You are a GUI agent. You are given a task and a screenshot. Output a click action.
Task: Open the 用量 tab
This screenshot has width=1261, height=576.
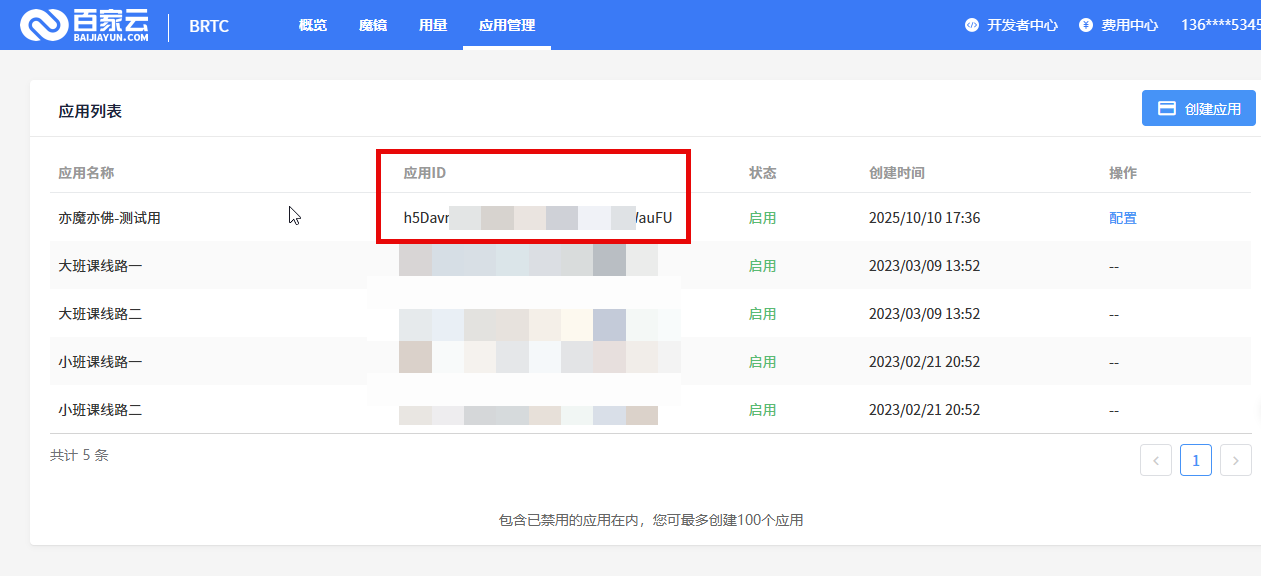433,25
